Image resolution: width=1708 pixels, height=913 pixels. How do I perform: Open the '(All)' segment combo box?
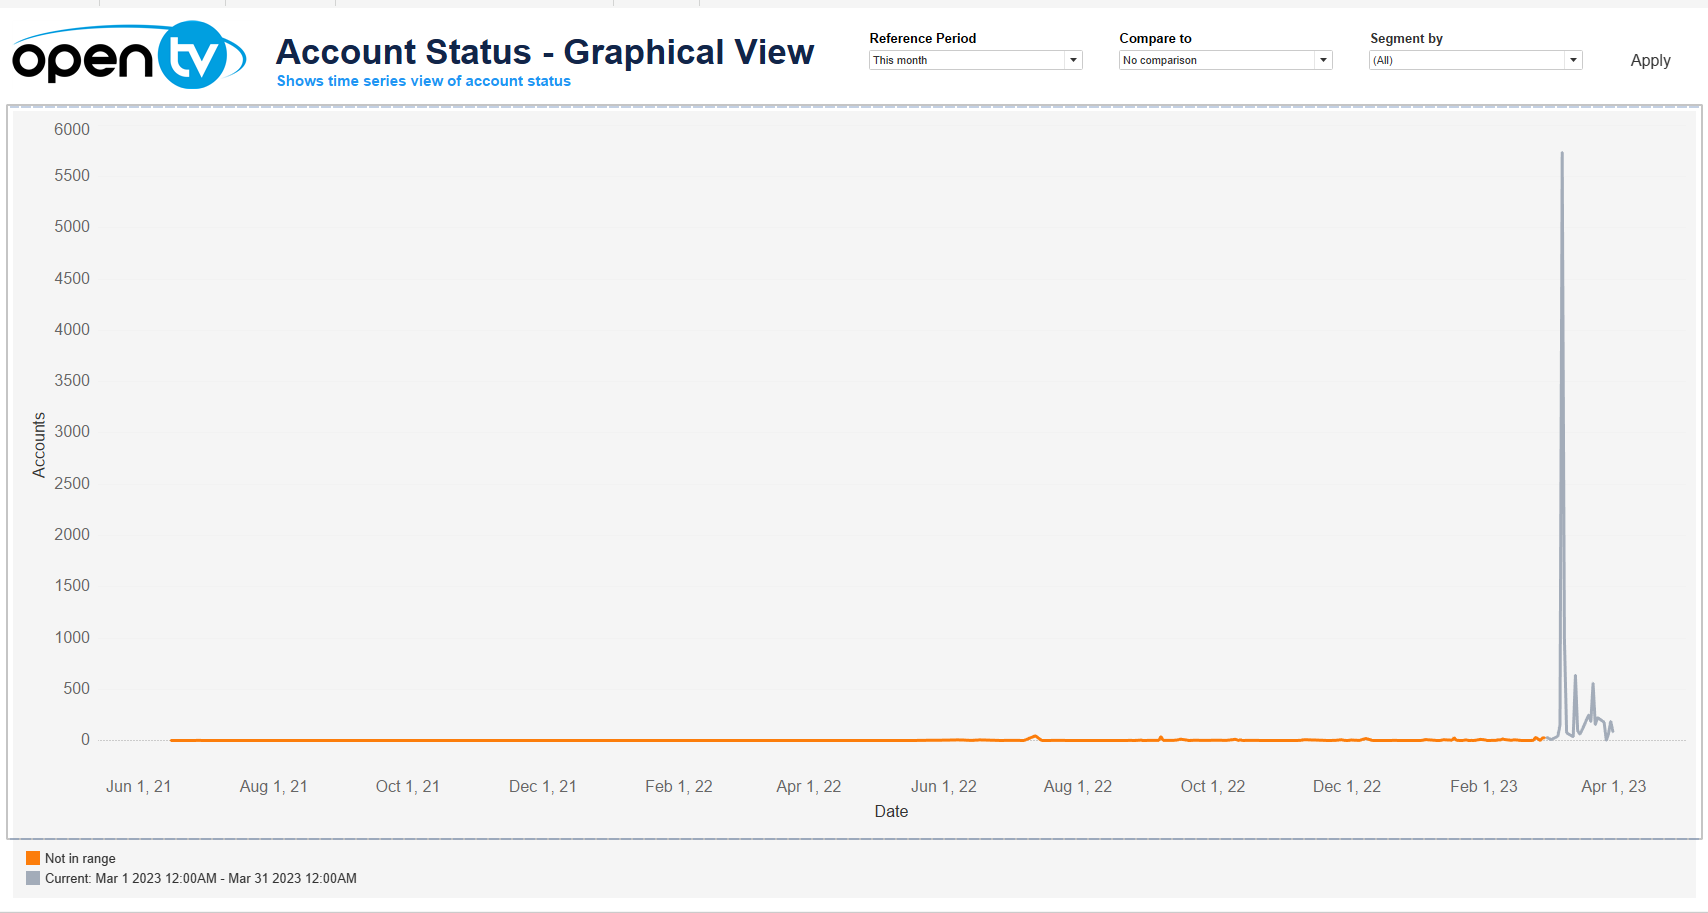coord(1466,60)
